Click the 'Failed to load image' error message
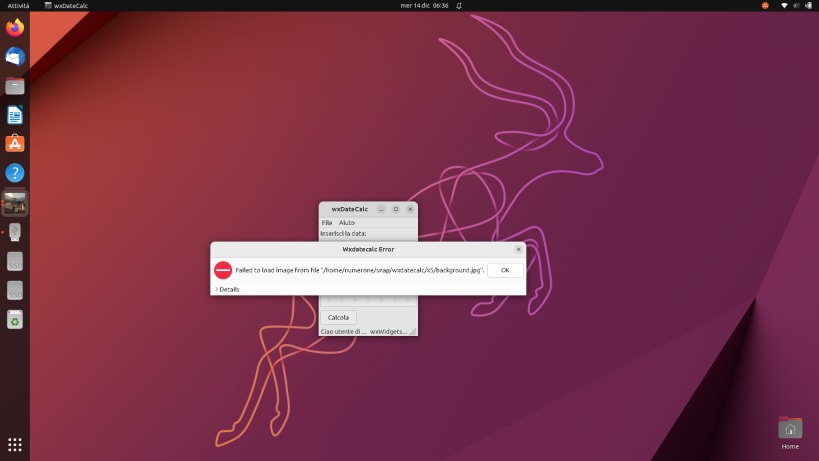The width and height of the screenshot is (819, 461). pyautogui.click(x=360, y=270)
